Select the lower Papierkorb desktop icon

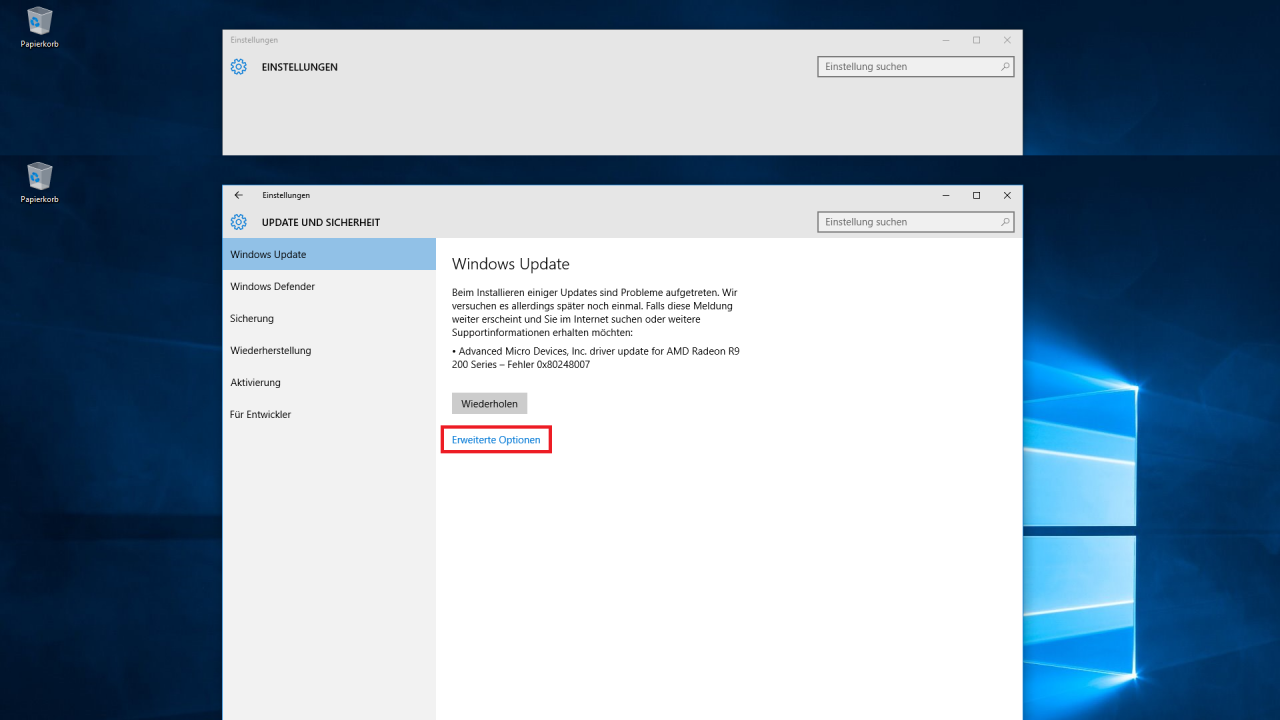40,182
